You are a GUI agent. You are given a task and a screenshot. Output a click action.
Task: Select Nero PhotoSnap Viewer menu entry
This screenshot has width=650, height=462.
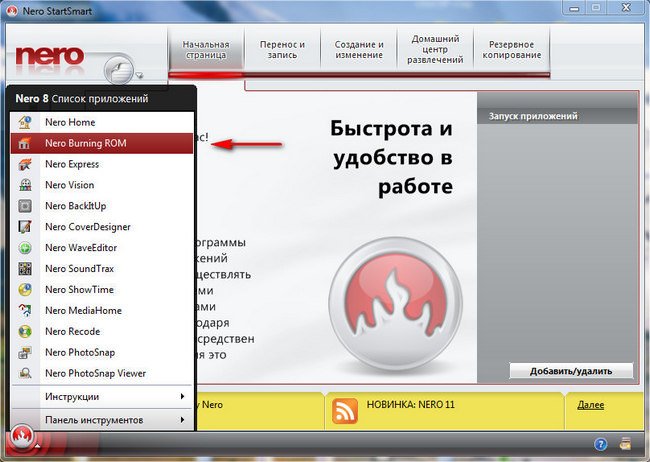point(102,373)
